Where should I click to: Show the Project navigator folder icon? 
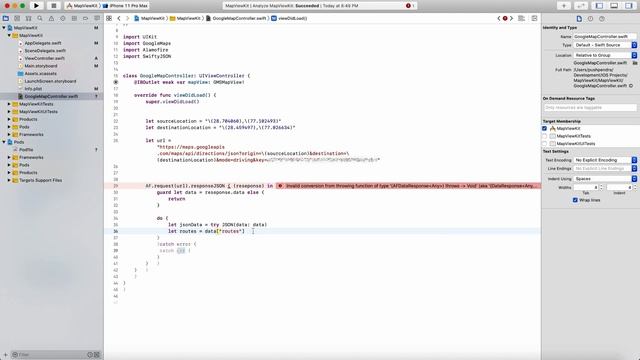tap(6, 18)
